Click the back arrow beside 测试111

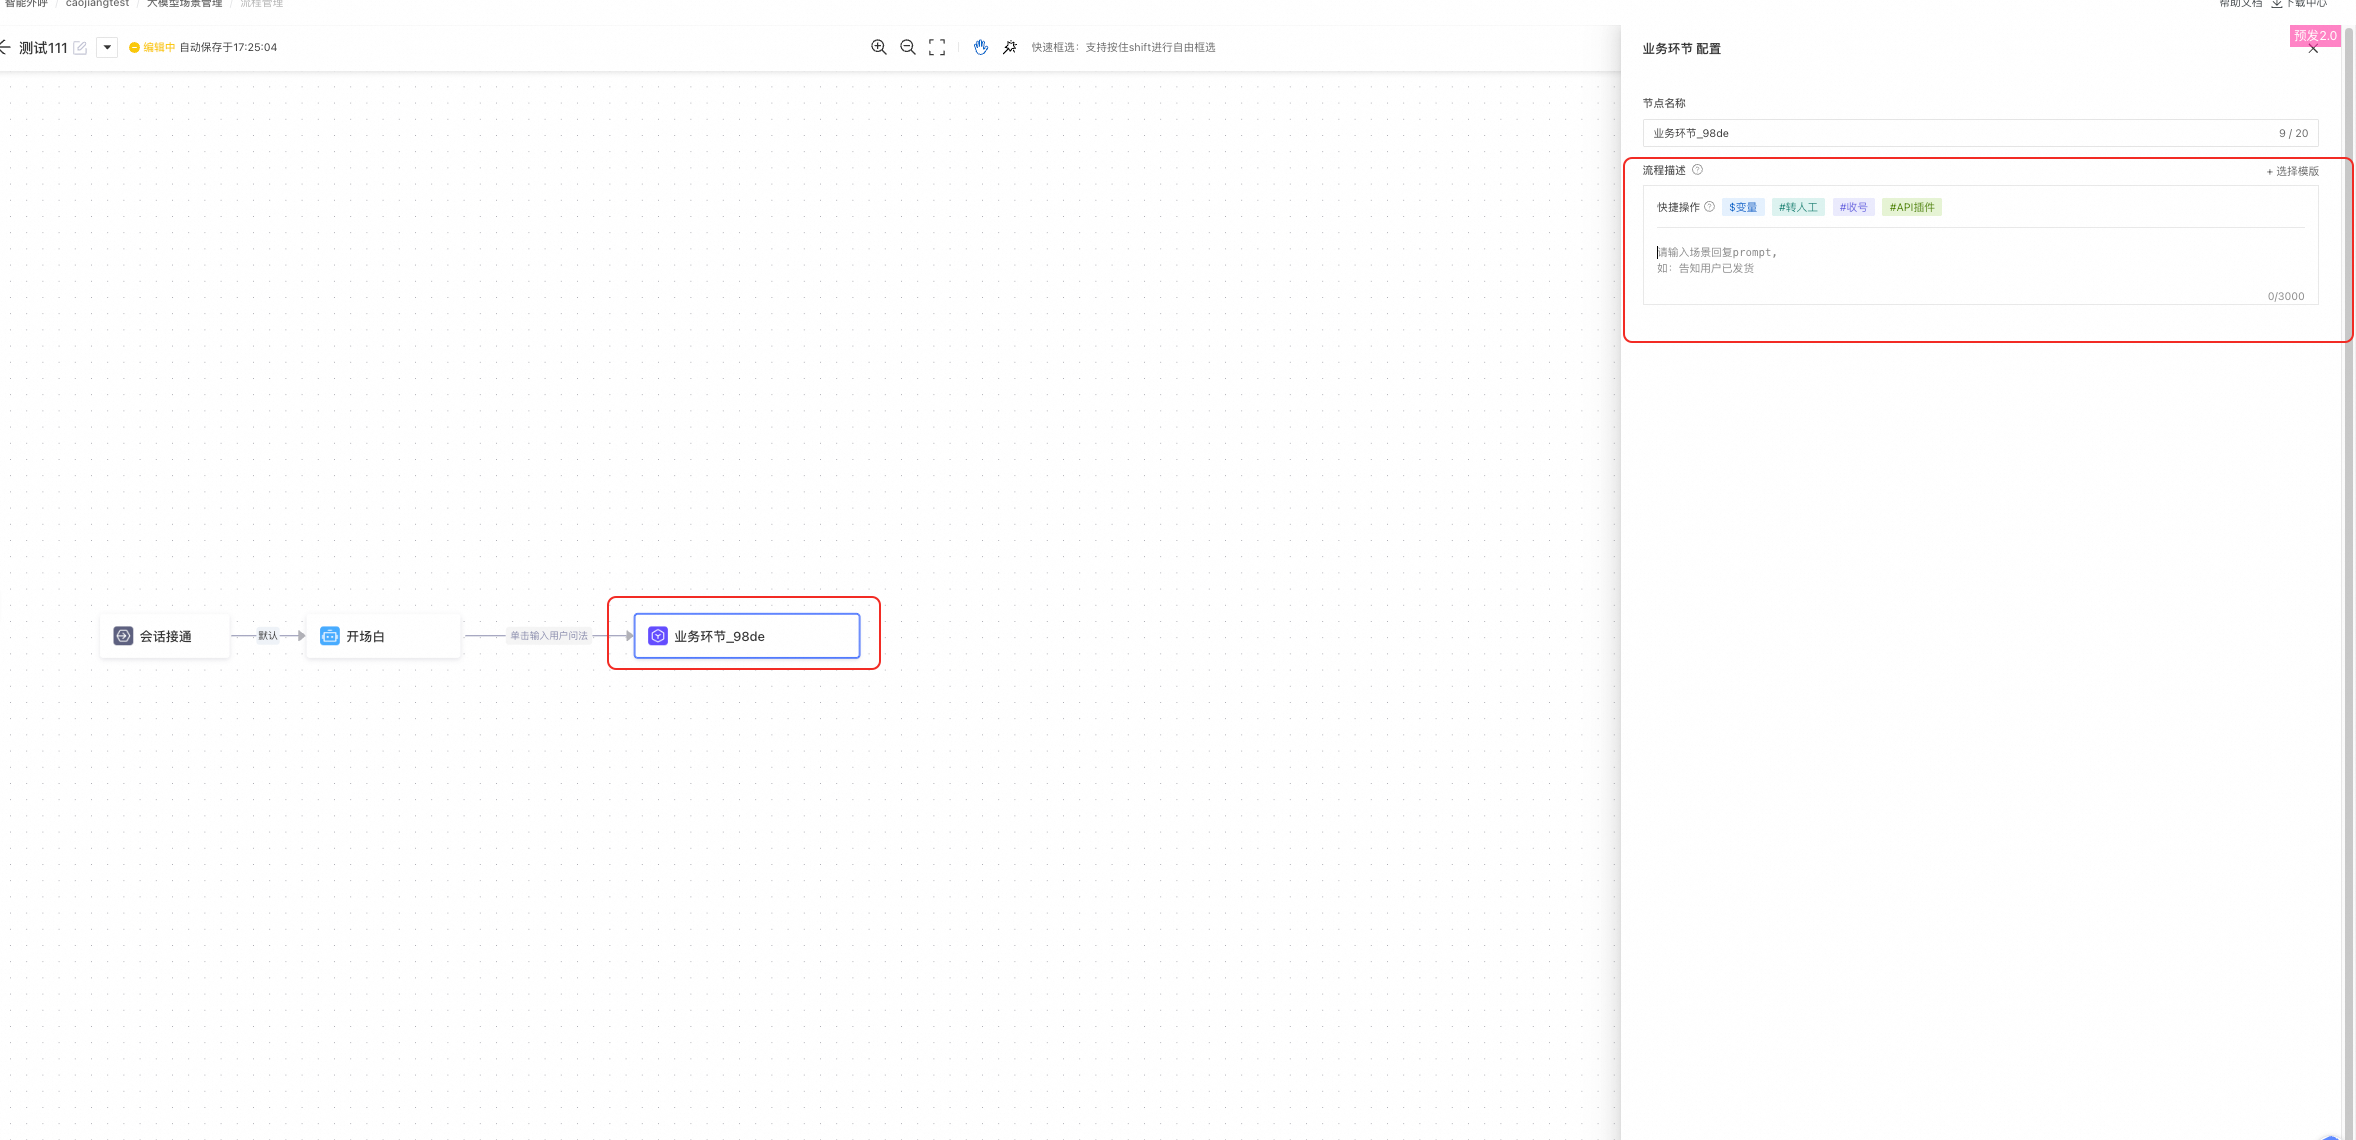pos(5,47)
